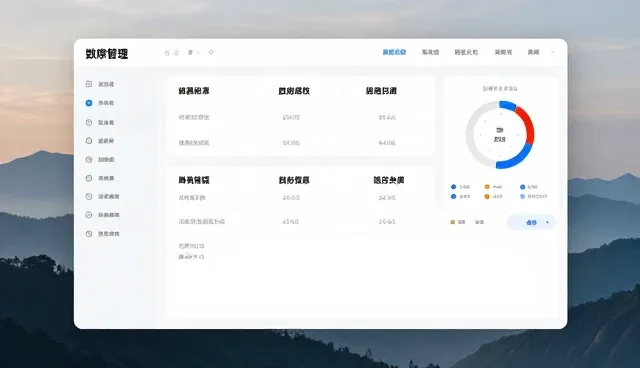640x368 pixels.
Task: Select the blue highlighted active sidebar item icon
Action: point(89,103)
